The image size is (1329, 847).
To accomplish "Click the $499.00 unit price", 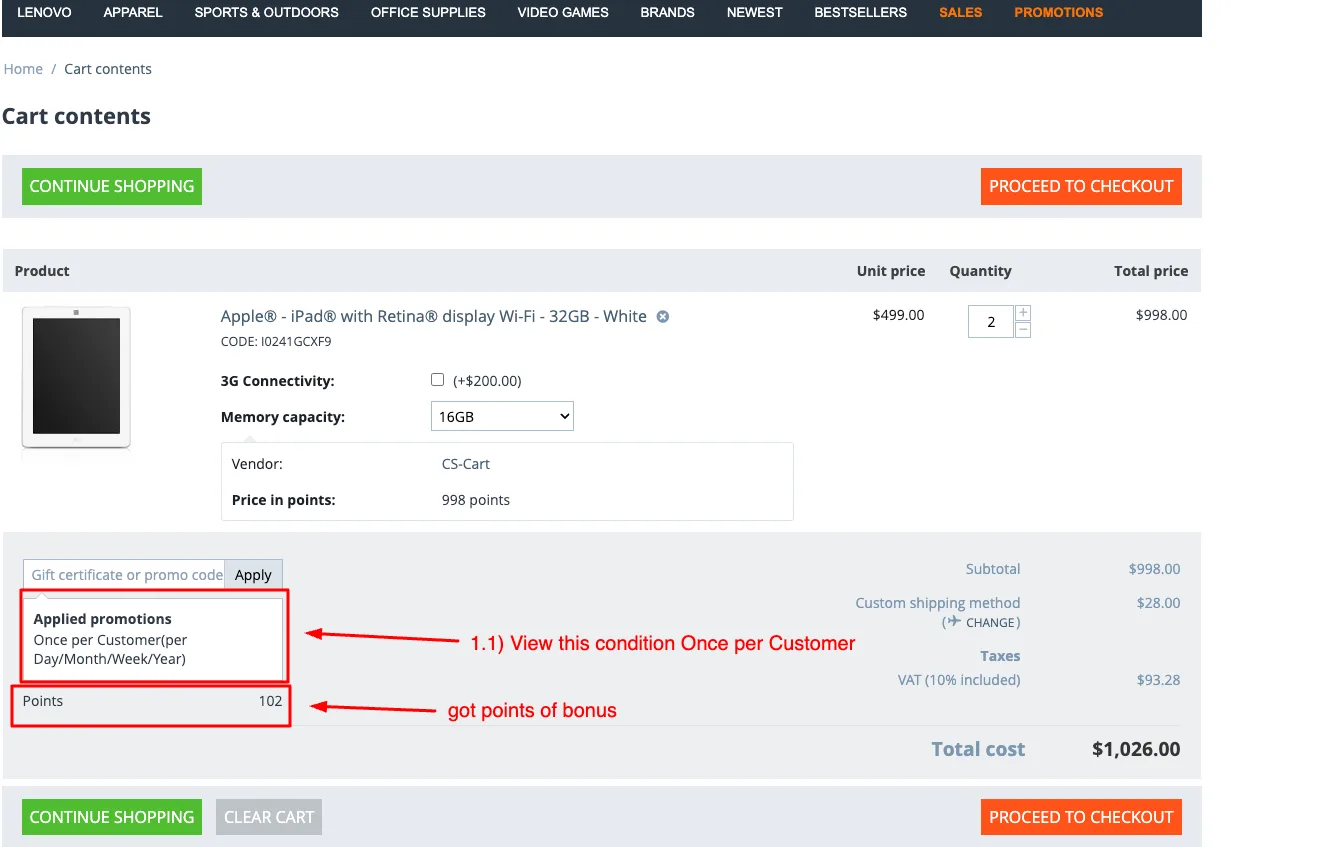I will (x=899, y=315).
